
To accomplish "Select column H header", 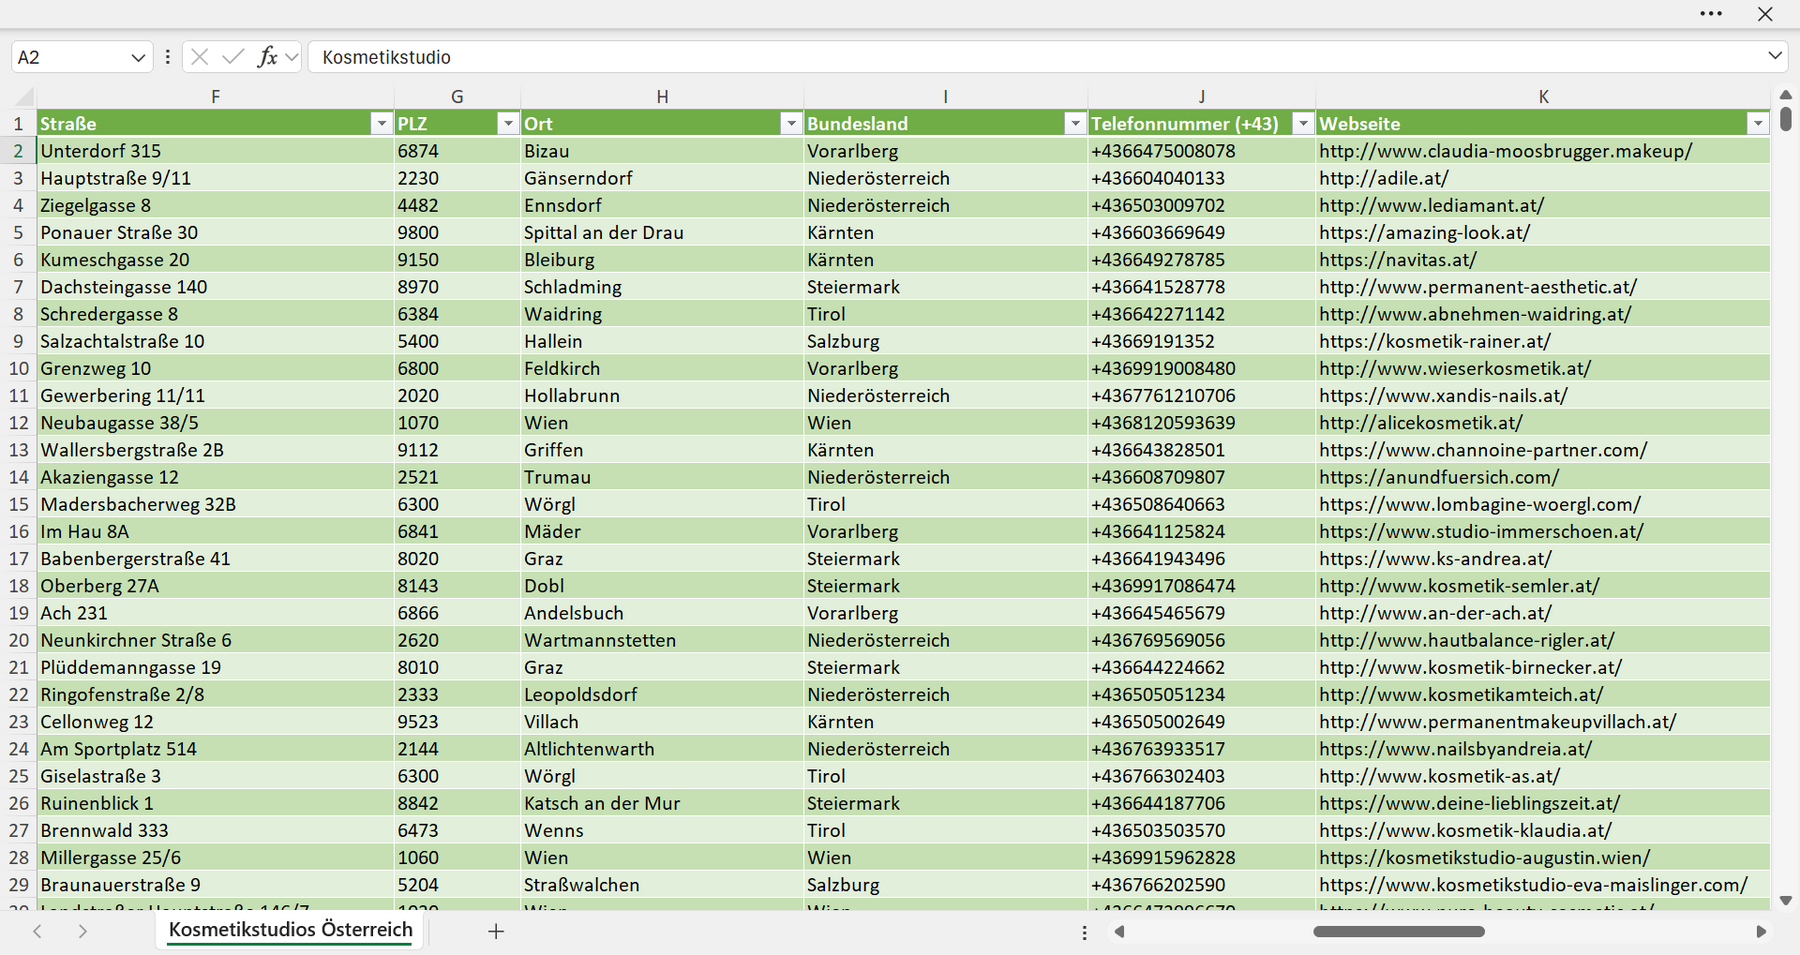I will (662, 97).
